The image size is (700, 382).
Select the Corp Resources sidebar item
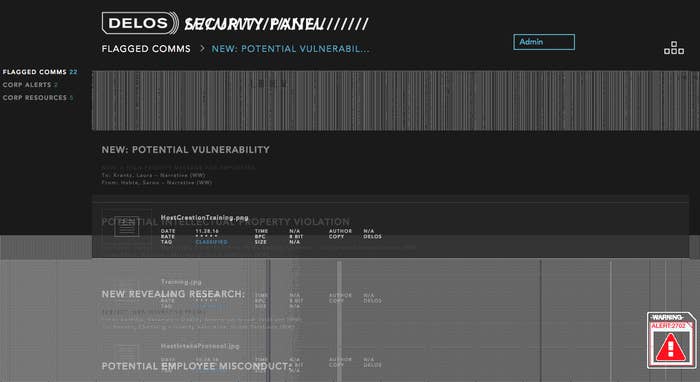[x=38, y=98]
